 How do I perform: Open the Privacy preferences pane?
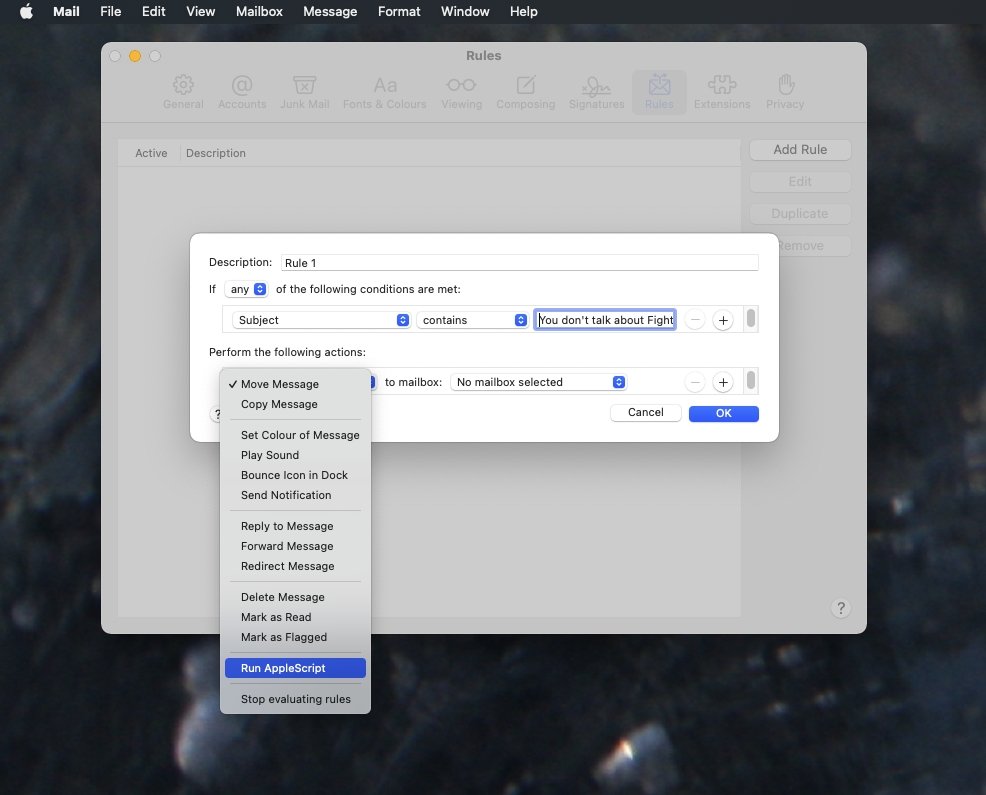tap(785, 92)
